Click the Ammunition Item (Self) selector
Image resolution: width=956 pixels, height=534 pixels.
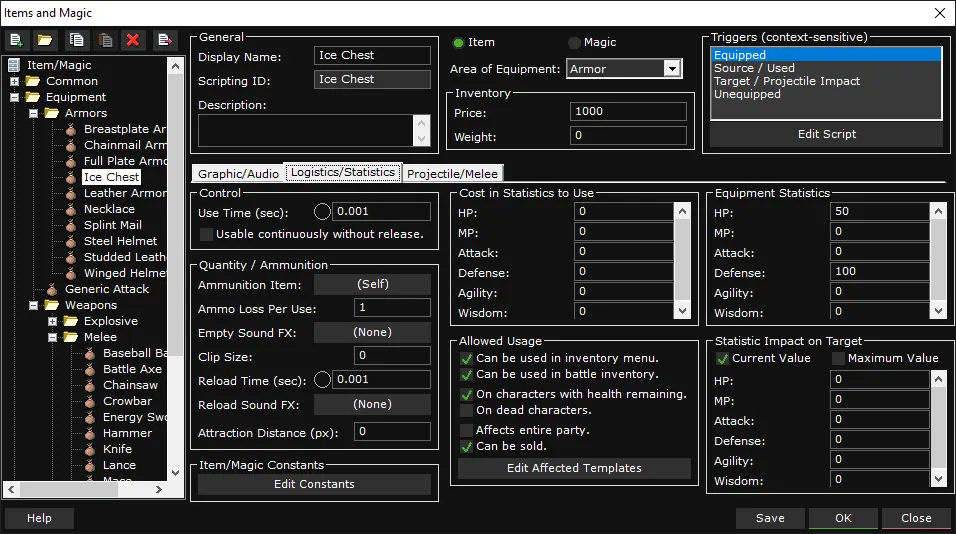373,284
